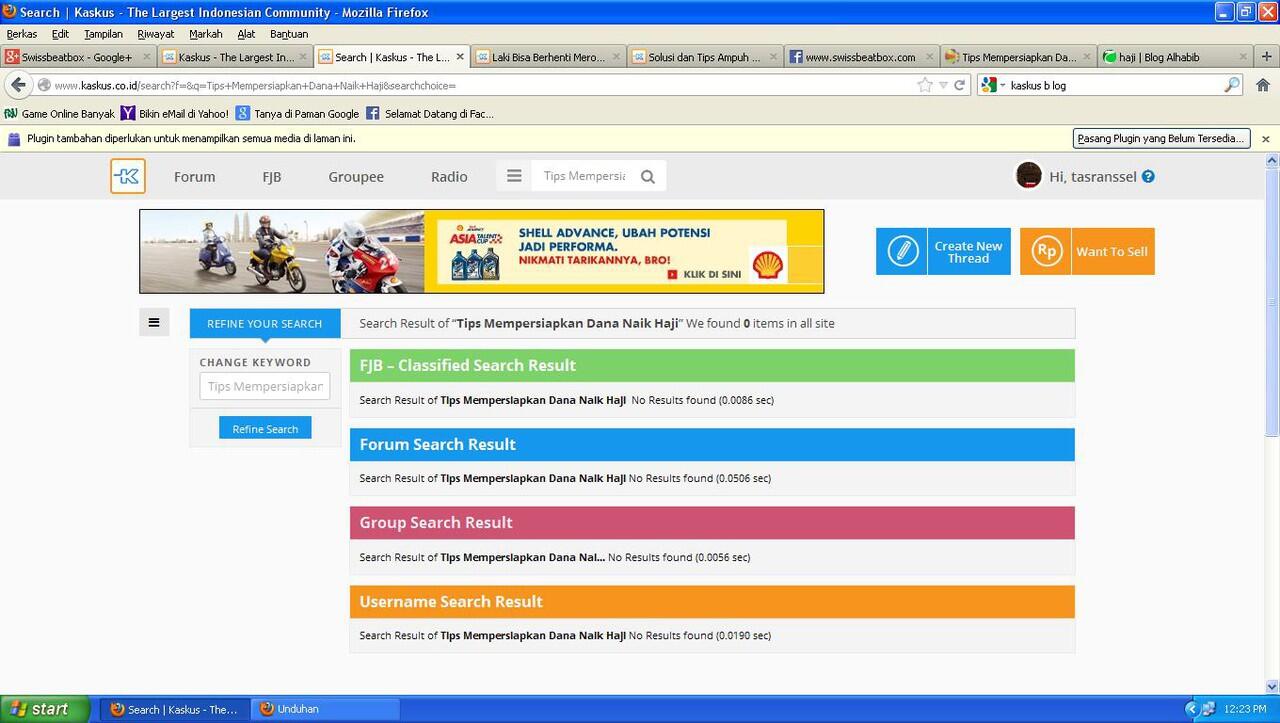The height and width of the screenshot is (723, 1280).
Task: Click the search magnifier icon in Kaskus header
Action: click(648, 177)
